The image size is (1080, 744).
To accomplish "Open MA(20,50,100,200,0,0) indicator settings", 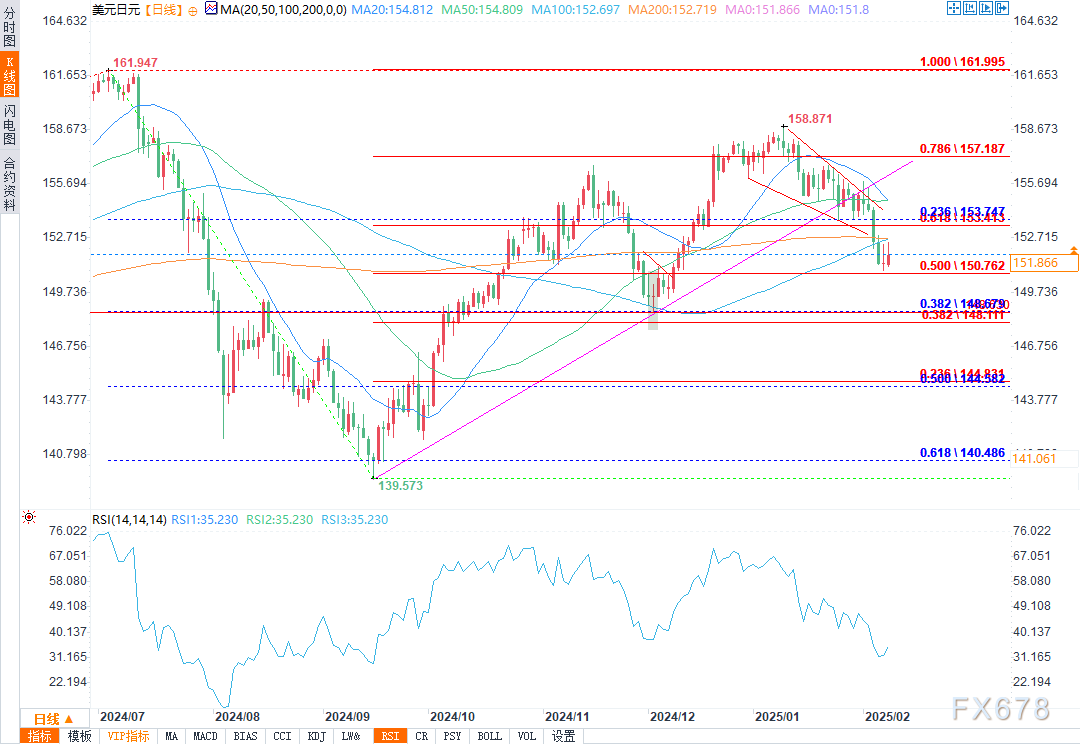I will 282,9.
